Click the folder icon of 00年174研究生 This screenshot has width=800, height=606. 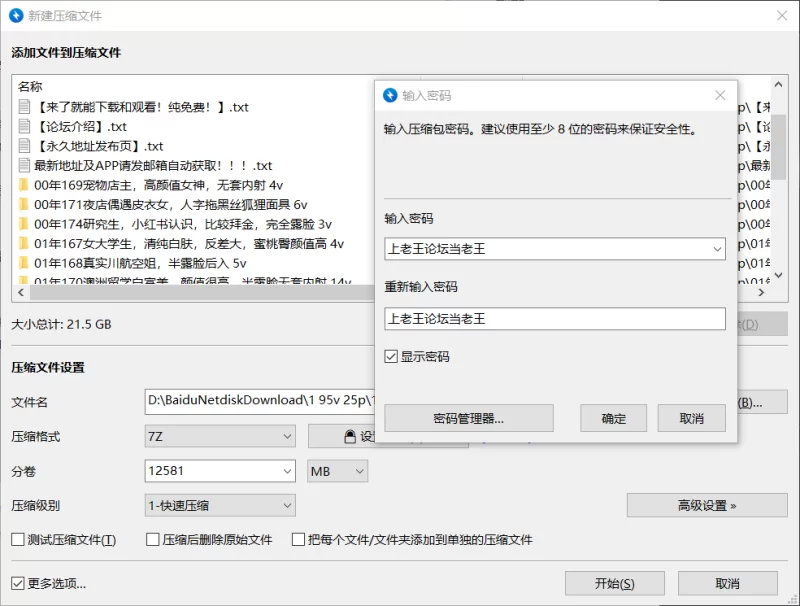pyautogui.click(x=23, y=224)
